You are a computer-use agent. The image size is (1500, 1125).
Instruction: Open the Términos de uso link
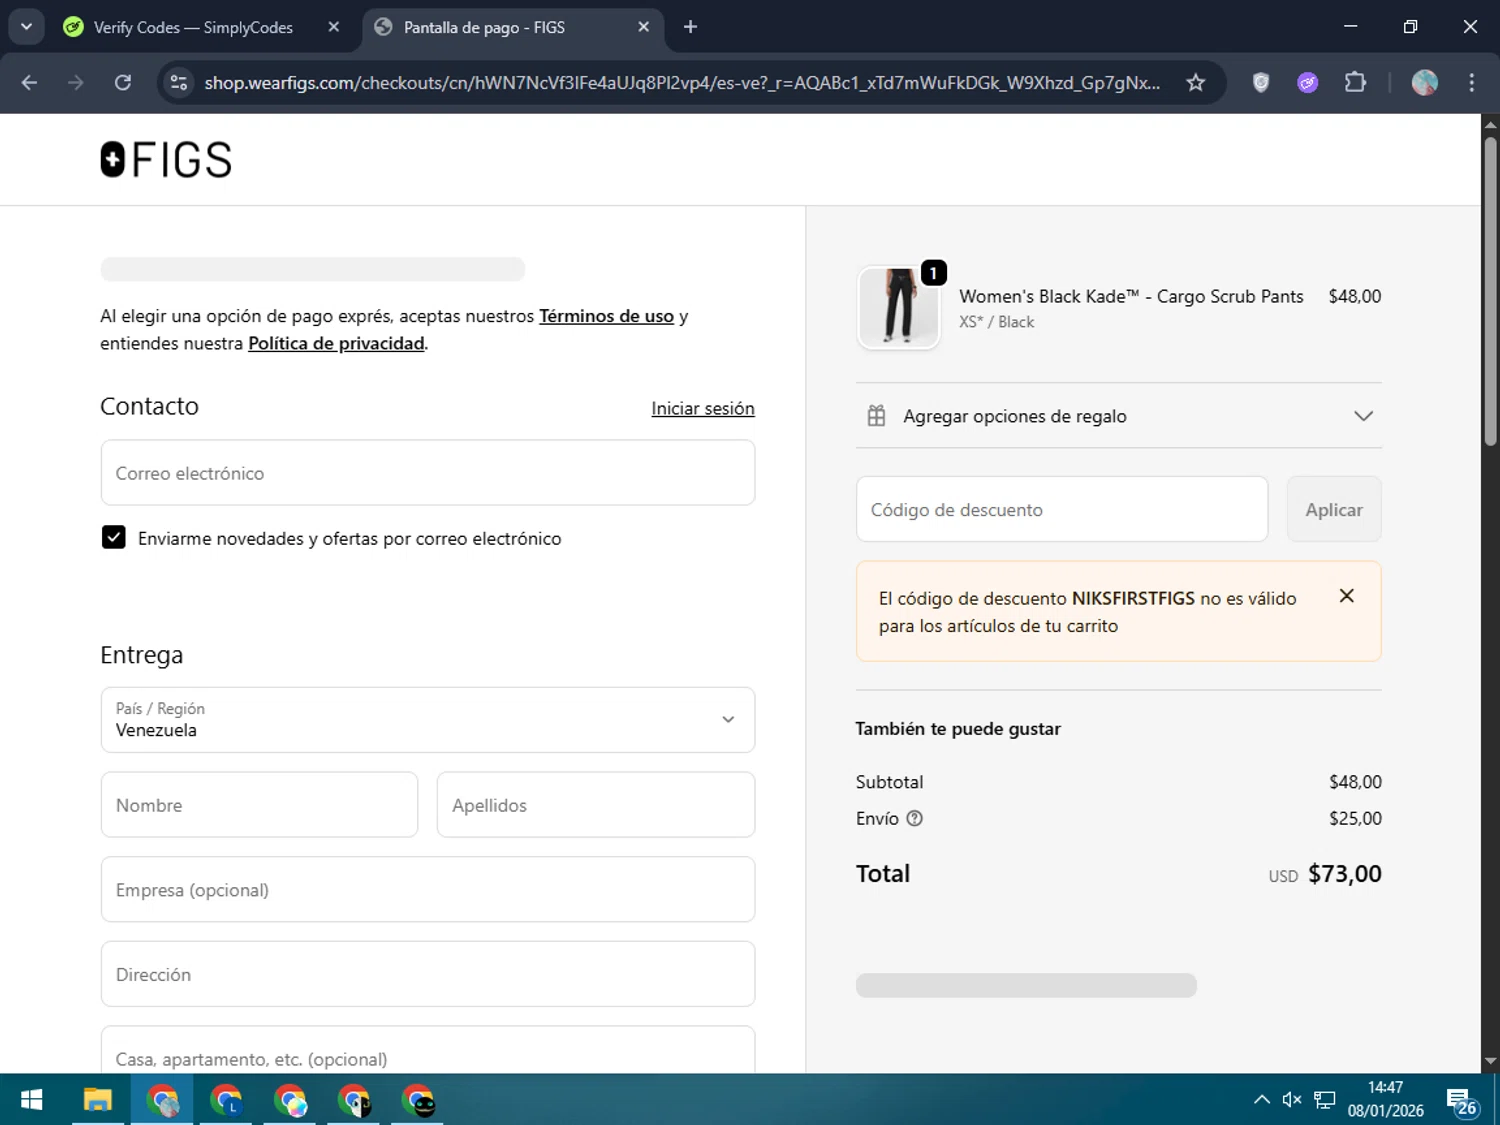(x=606, y=316)
